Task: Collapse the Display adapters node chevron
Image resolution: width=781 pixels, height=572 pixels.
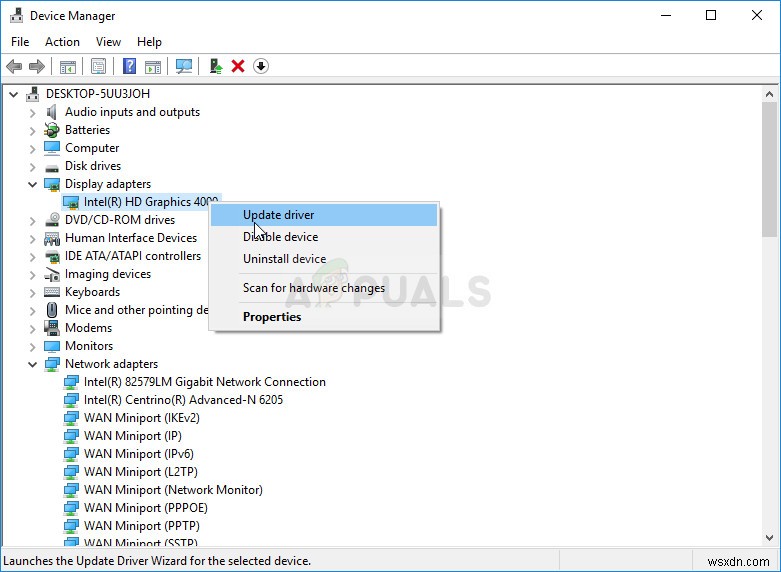Action: click(x=32, y=184)
